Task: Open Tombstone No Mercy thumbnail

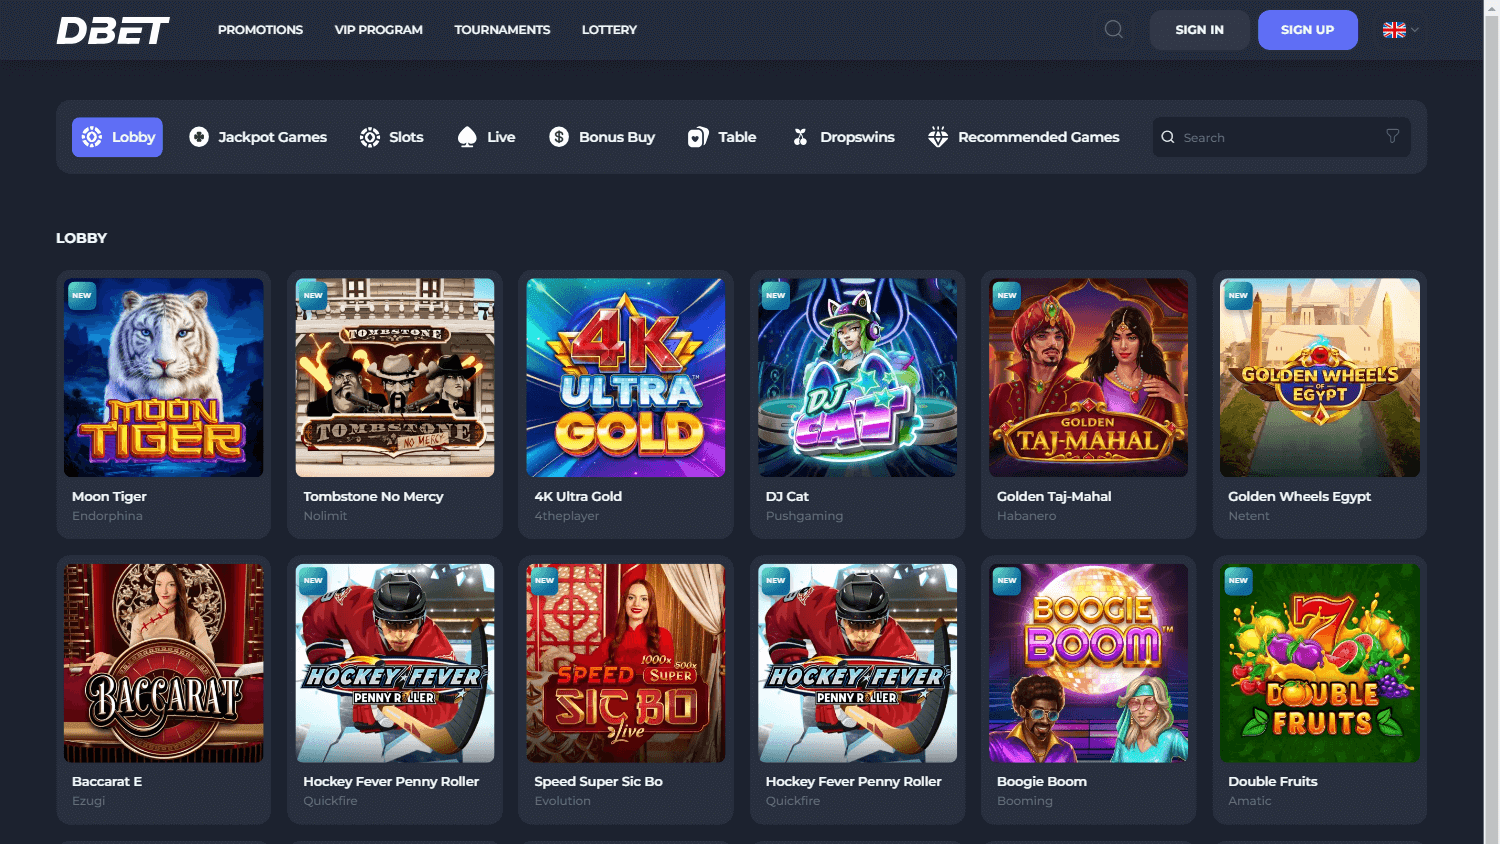Action: pos(395,377)
